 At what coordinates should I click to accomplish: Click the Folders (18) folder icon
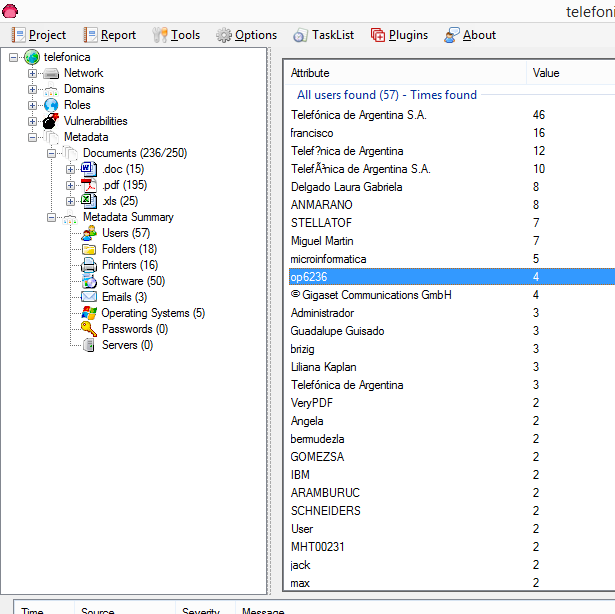coord(89,249)
